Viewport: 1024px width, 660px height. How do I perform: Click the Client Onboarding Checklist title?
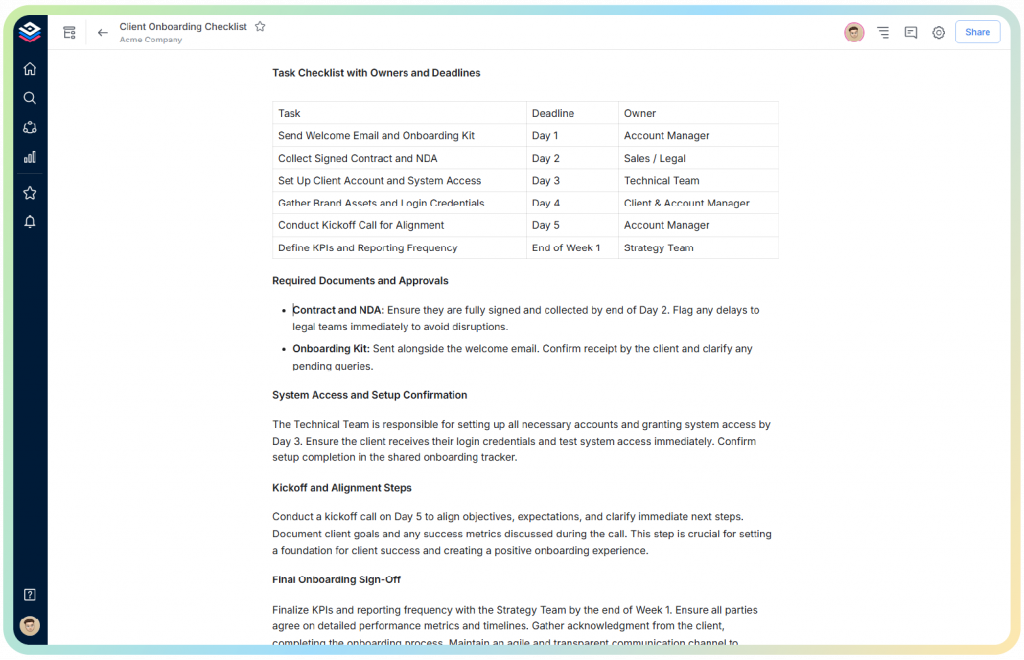pos(183,27)
